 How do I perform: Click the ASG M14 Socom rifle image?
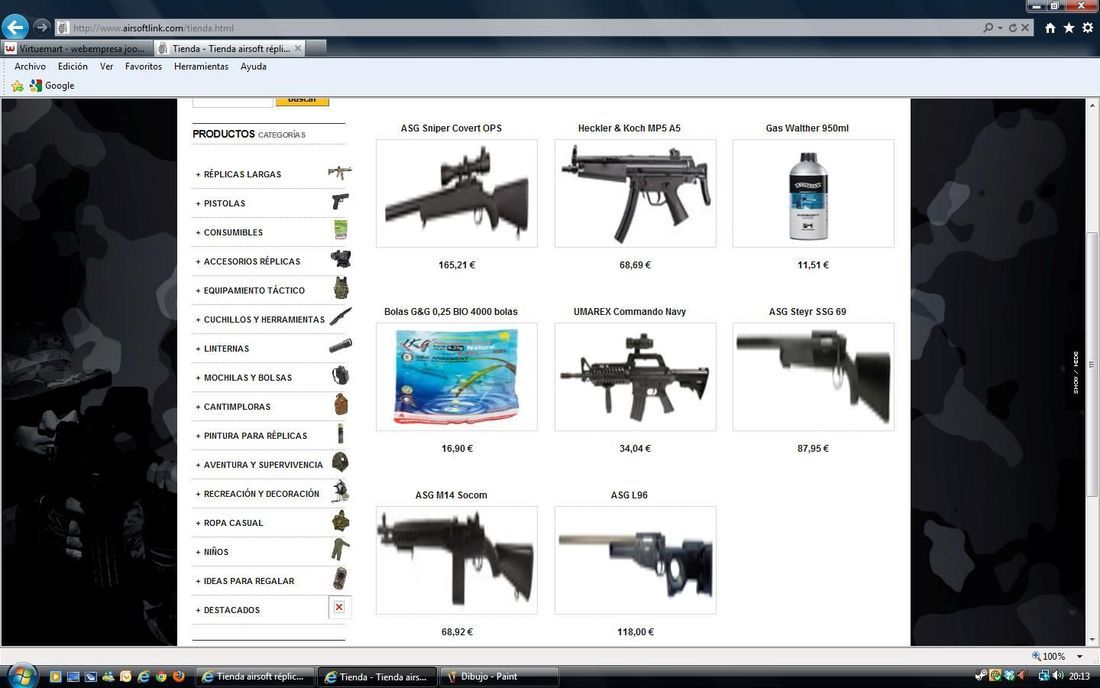click(457, 560)
